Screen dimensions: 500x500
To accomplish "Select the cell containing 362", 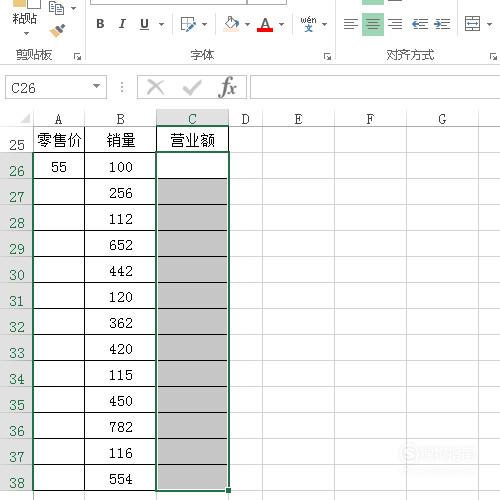I will coord(120,322).
